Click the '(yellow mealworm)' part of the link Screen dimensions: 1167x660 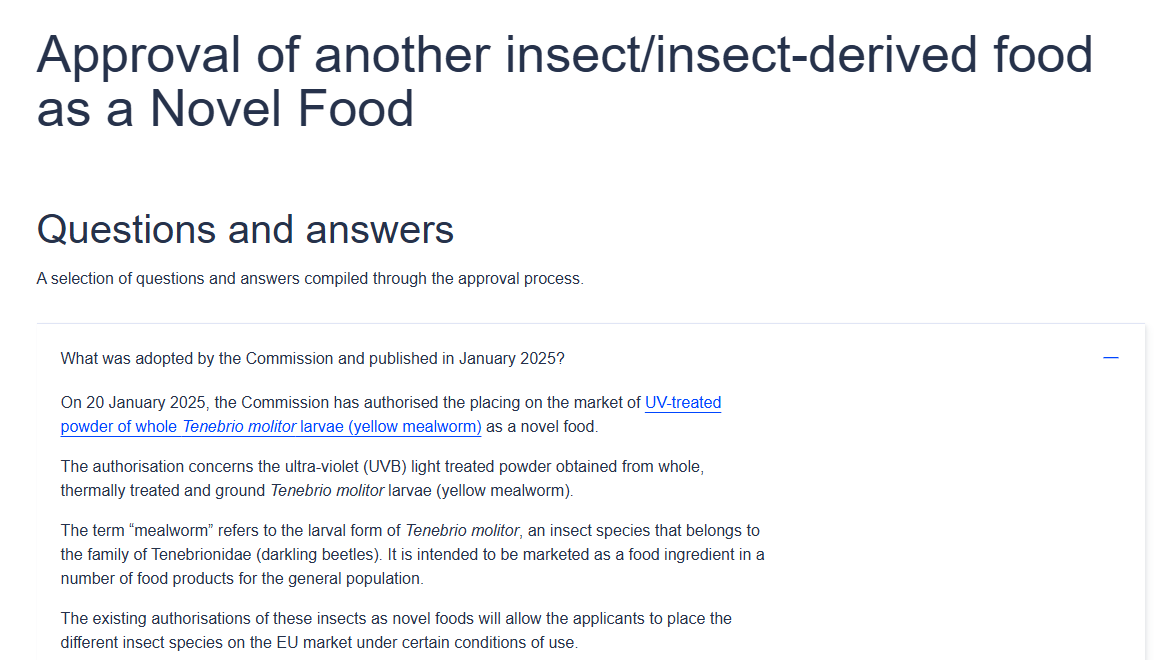[415, 427]
